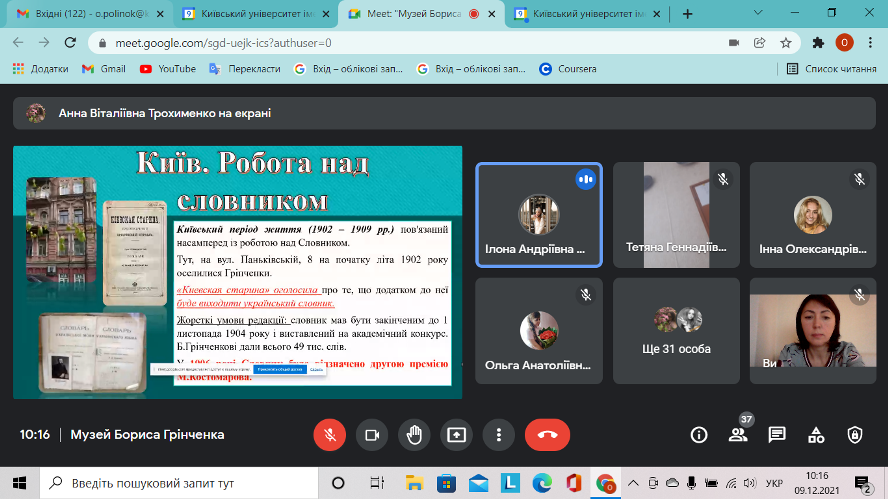Open the Chrome profile avatar O

844,42
